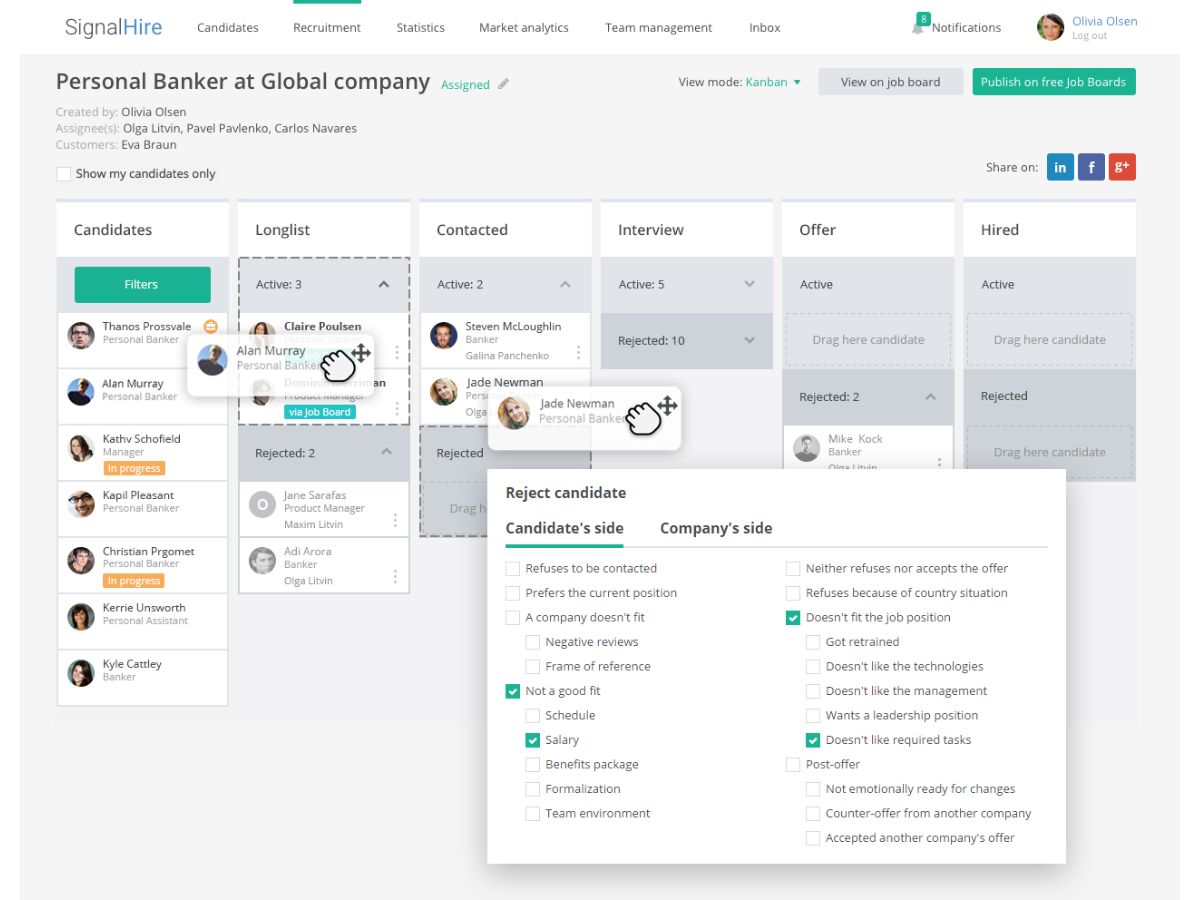Uncheck Doesn't fit the job position

793,618
